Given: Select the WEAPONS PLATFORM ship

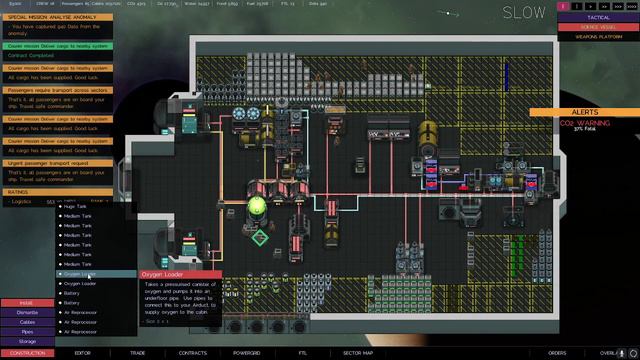Looking at the screenshot, I should 598,37.
